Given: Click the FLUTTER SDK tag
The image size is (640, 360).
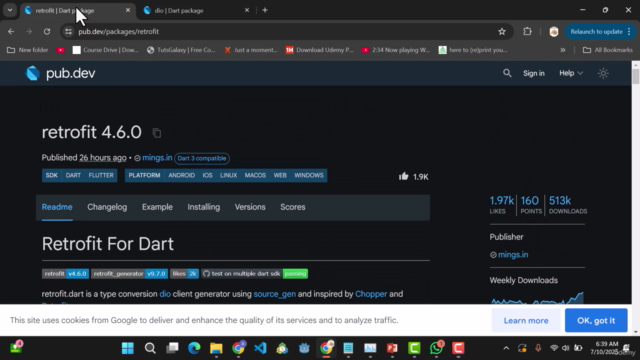Looking at the screenshot, I should click(101, 175).
